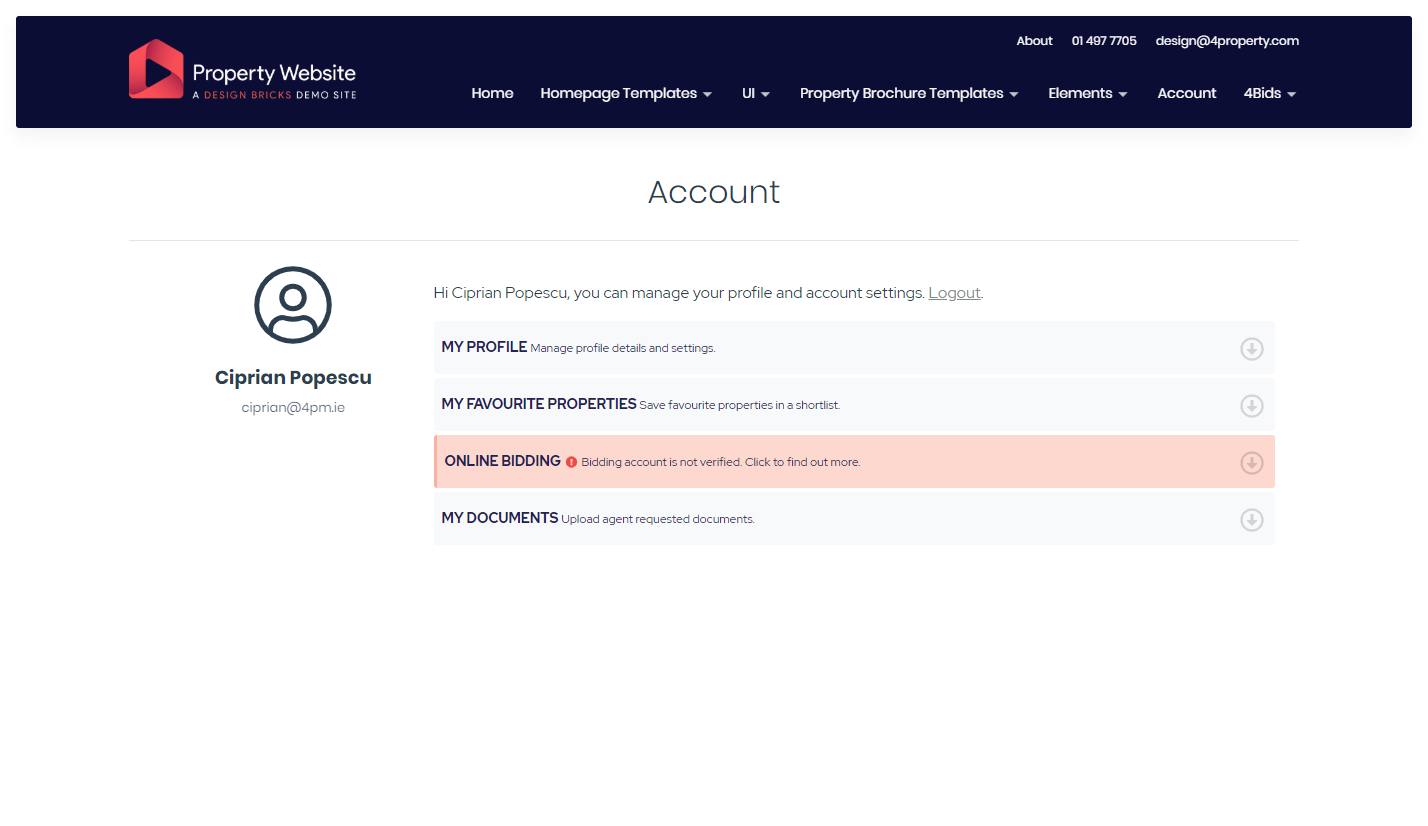
Task: Open the Homepage Templates dropdown menu
Action: 626,93
